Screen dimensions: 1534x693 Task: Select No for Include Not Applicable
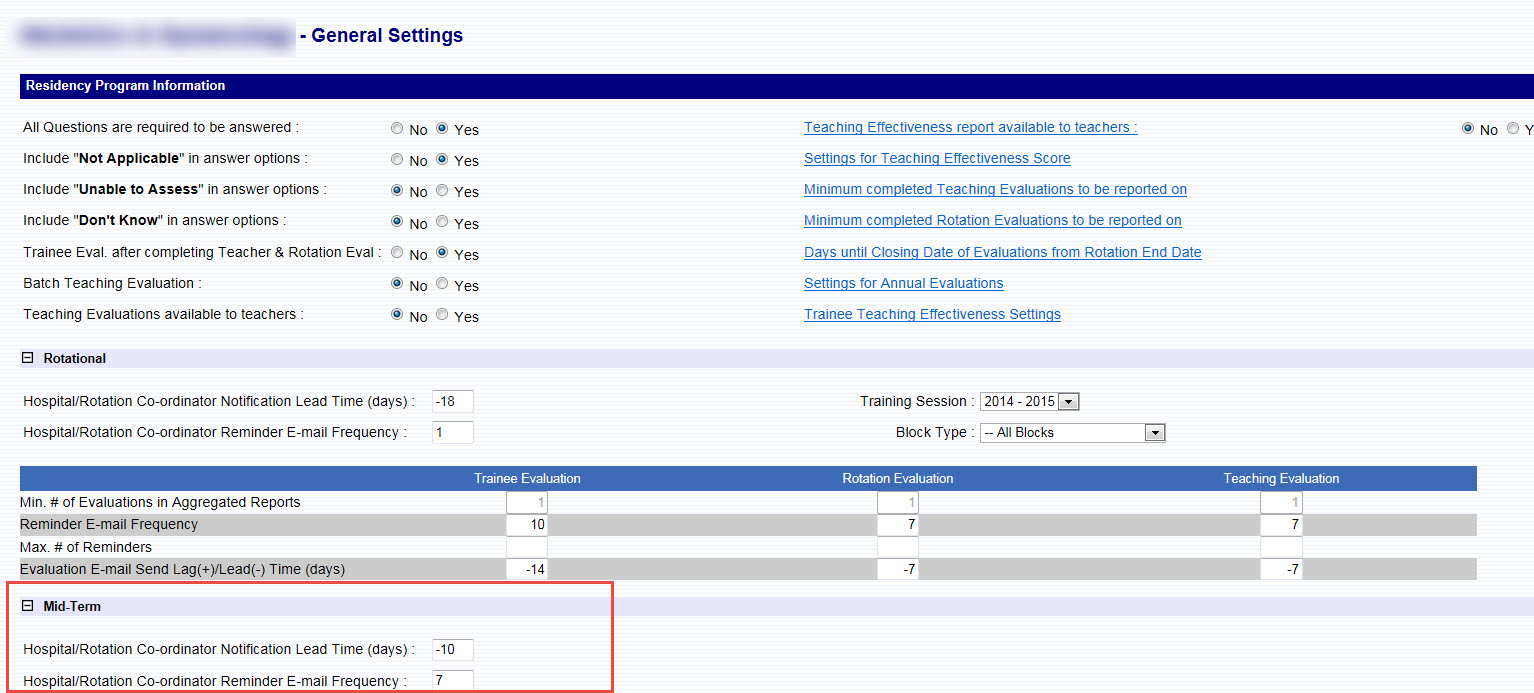(397, 160)
